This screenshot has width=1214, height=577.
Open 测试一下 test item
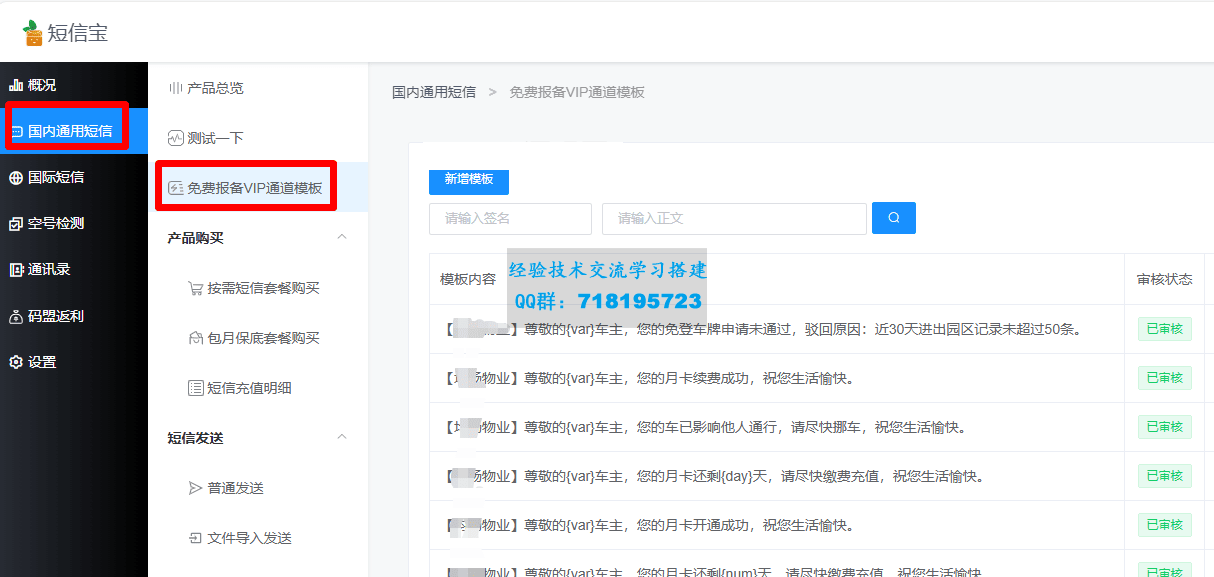214,138
